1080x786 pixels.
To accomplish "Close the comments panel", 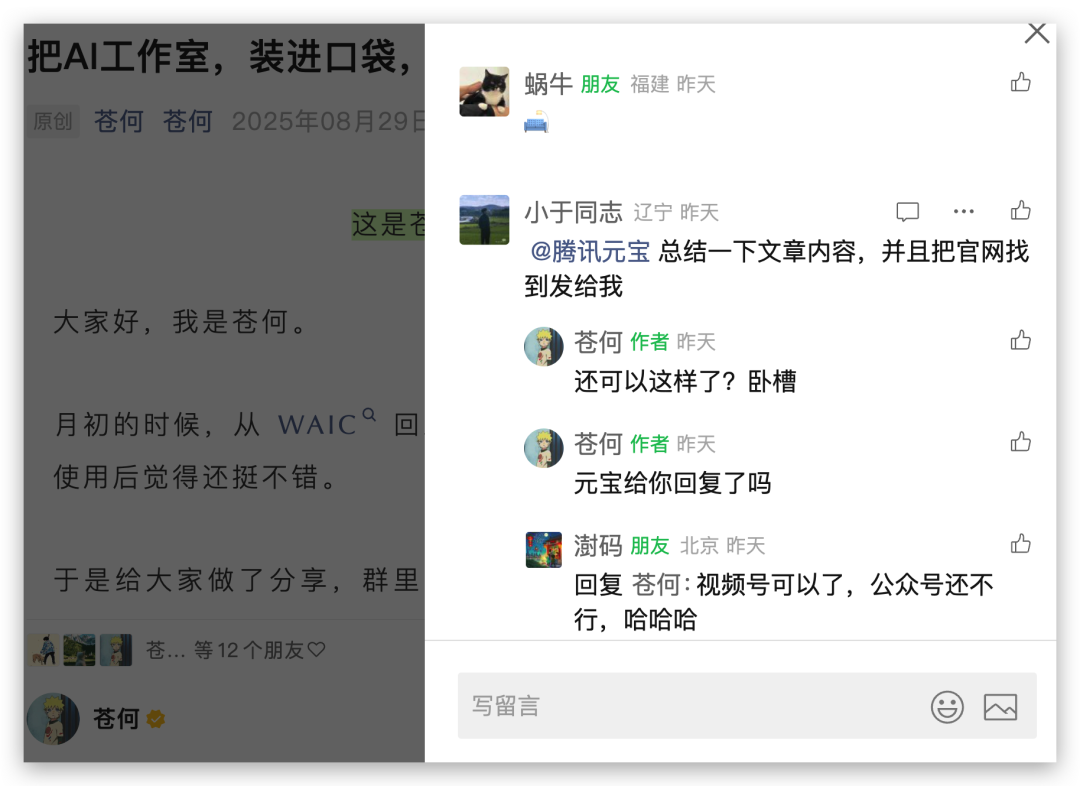I will 1036,32.
